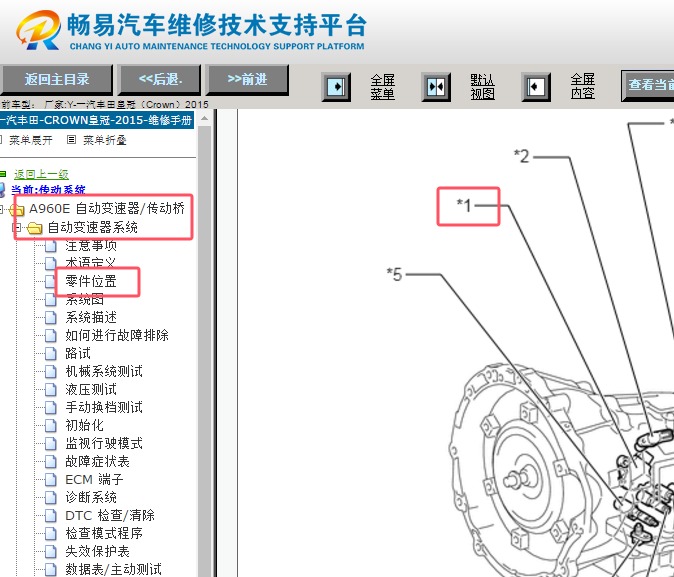The image size is (674, 577).
Task: Click the transmission housing illustration
Action: (x=561, y=470)
